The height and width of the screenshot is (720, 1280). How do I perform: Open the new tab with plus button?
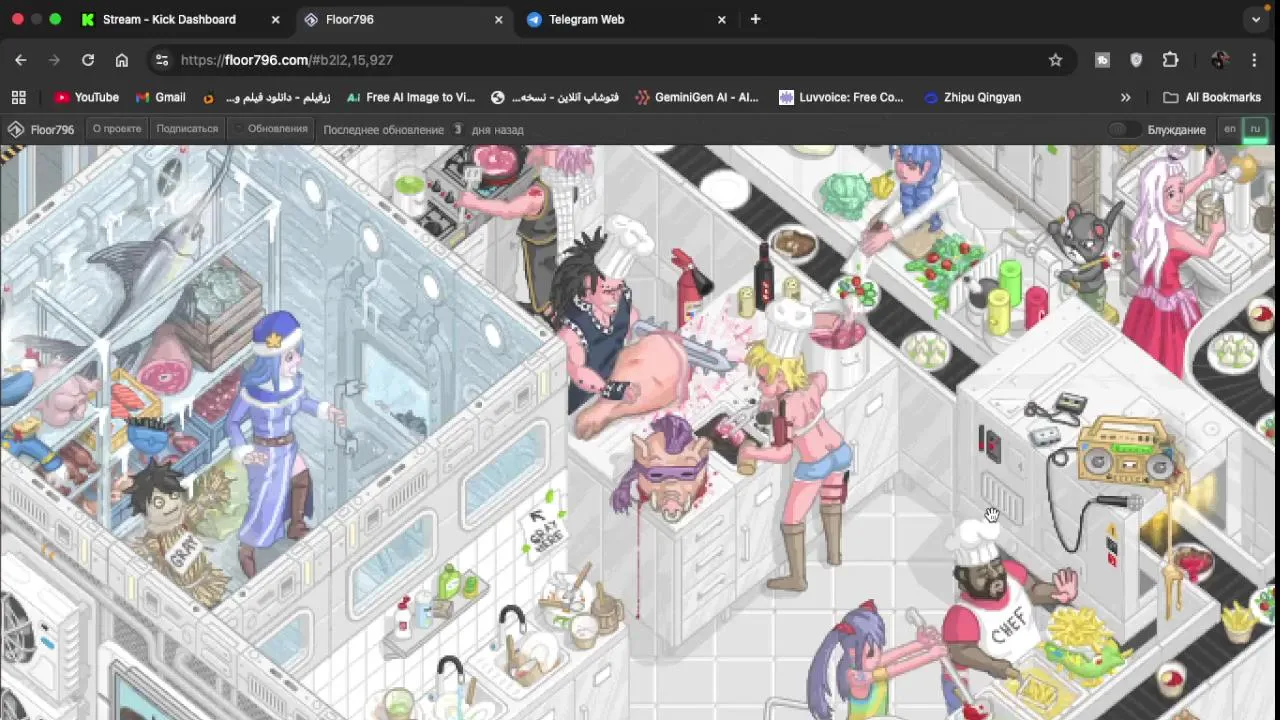(x=755, y=19)
